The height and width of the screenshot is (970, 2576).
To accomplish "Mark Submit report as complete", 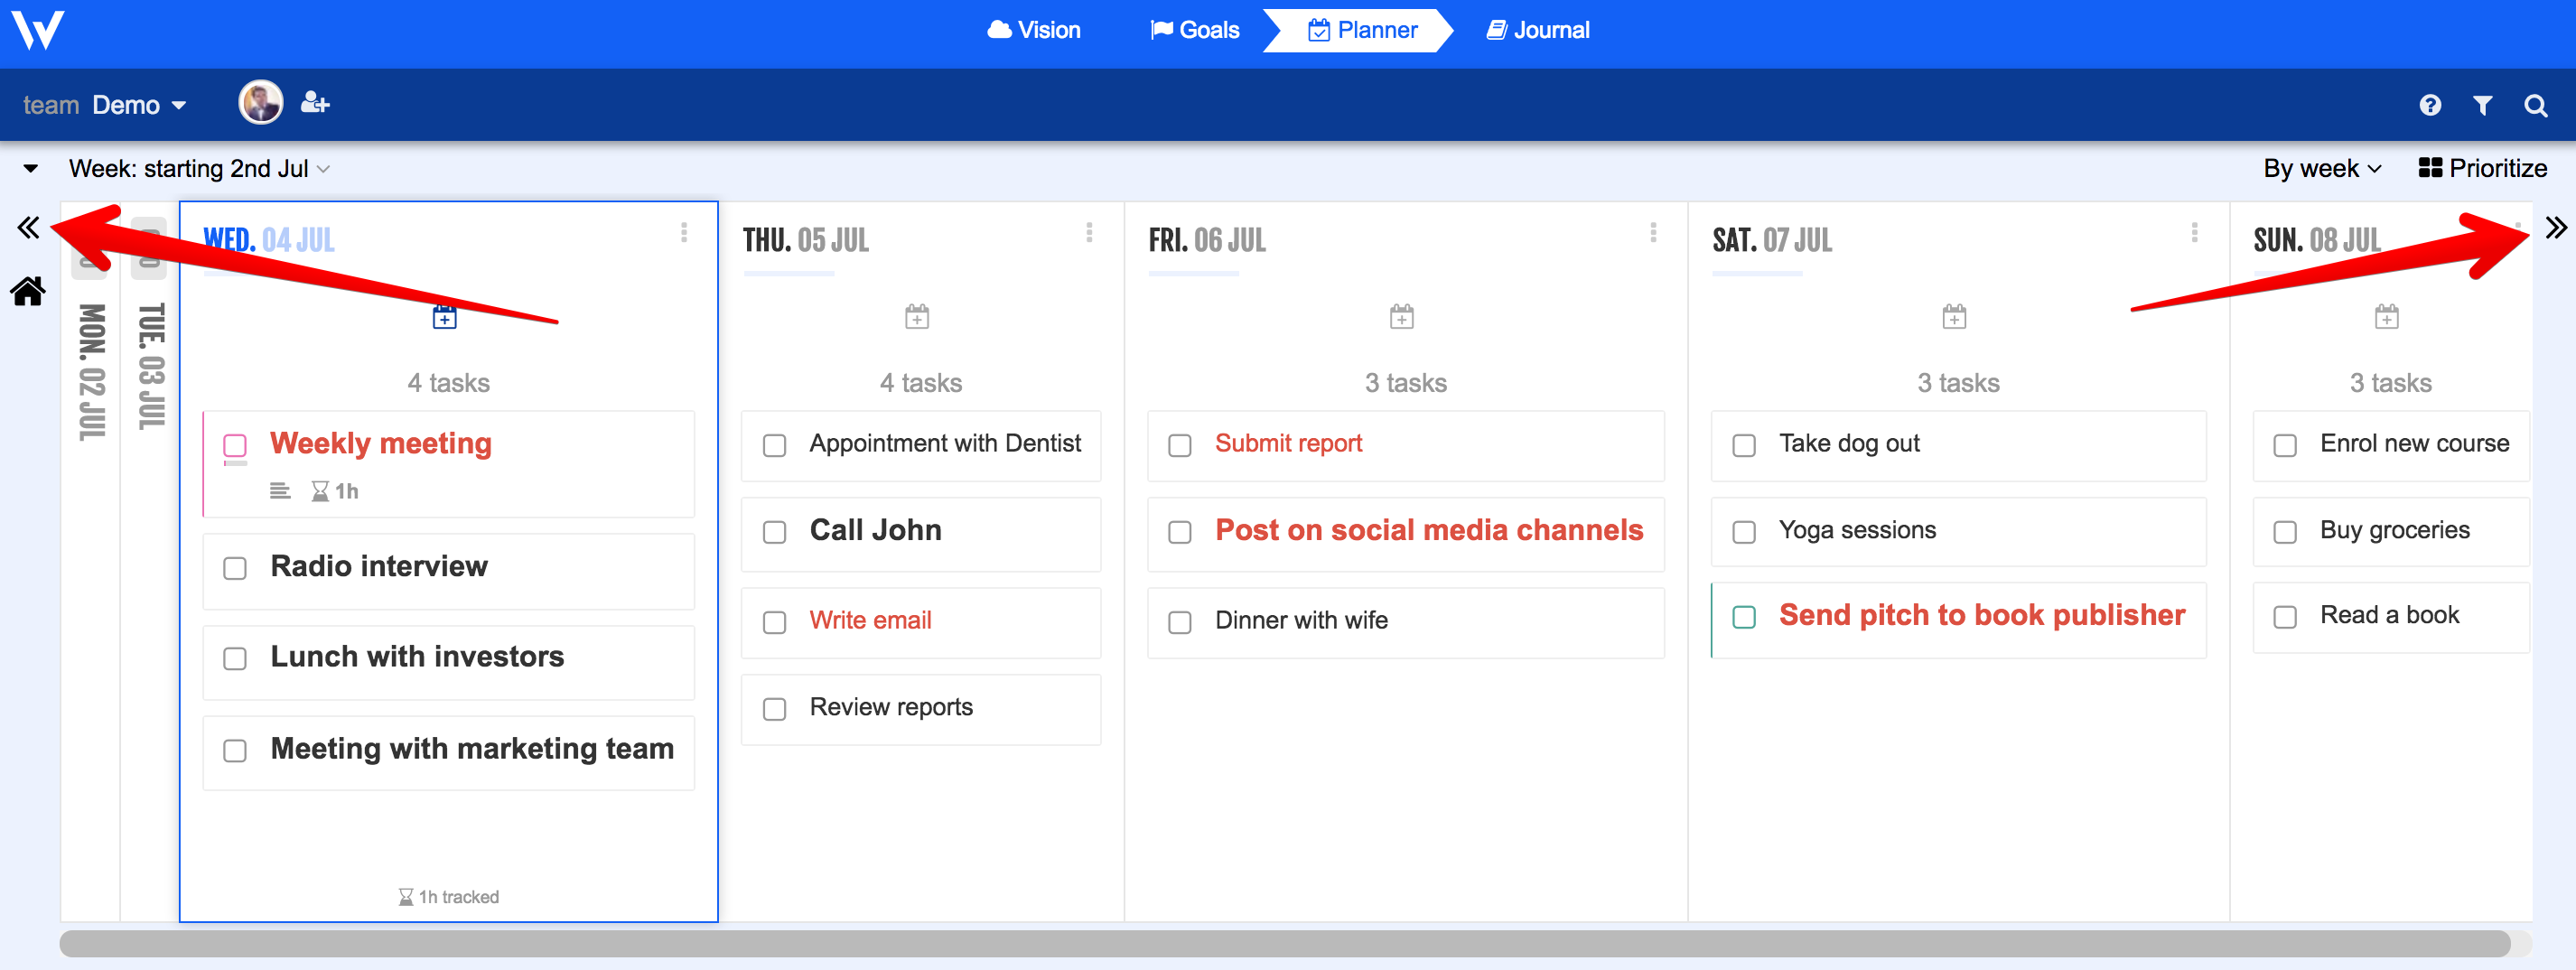I will (x=1180, y=446).
